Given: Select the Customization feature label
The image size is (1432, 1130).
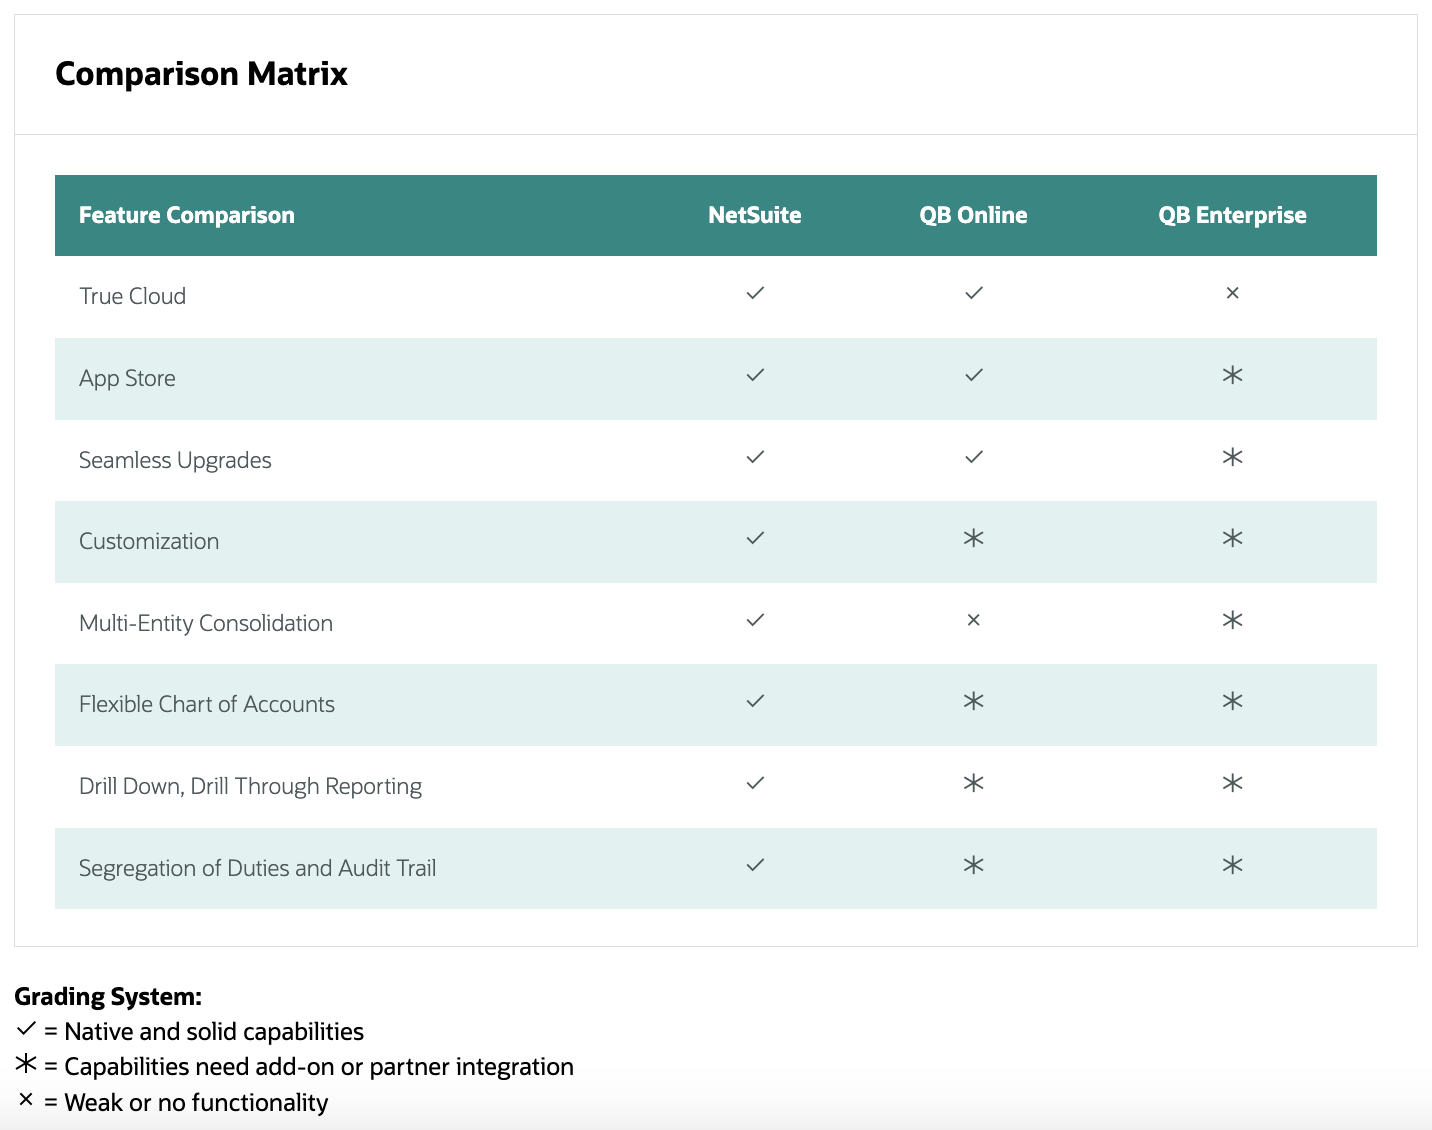Looking at the screenshot, I should coord(149,541).
